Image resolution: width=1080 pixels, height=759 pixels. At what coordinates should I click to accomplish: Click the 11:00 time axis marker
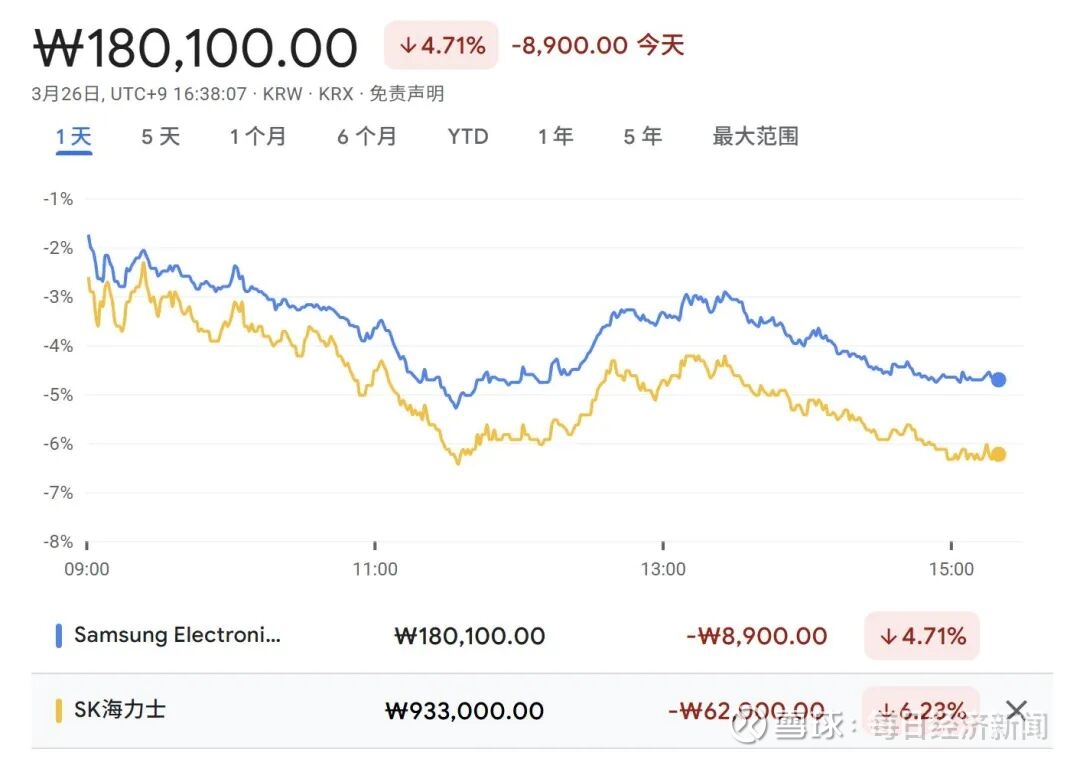pos(375,569)
